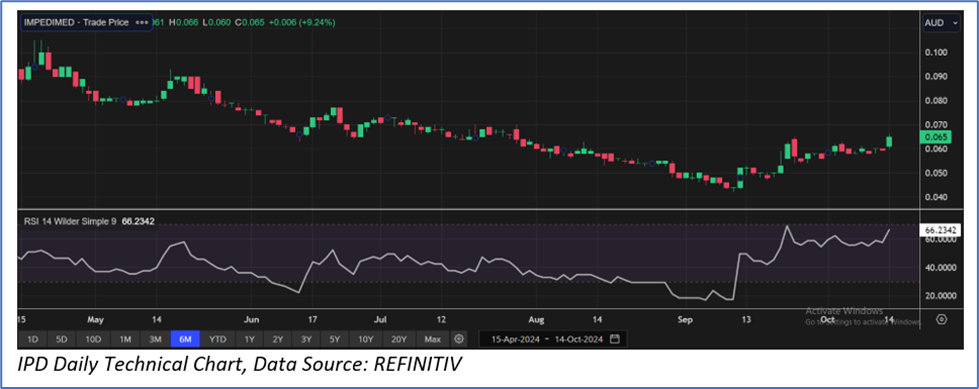Click the chart settings icon at bottom right
The width and height of the screenshot is (979, 389).
(x=942, y=319)
